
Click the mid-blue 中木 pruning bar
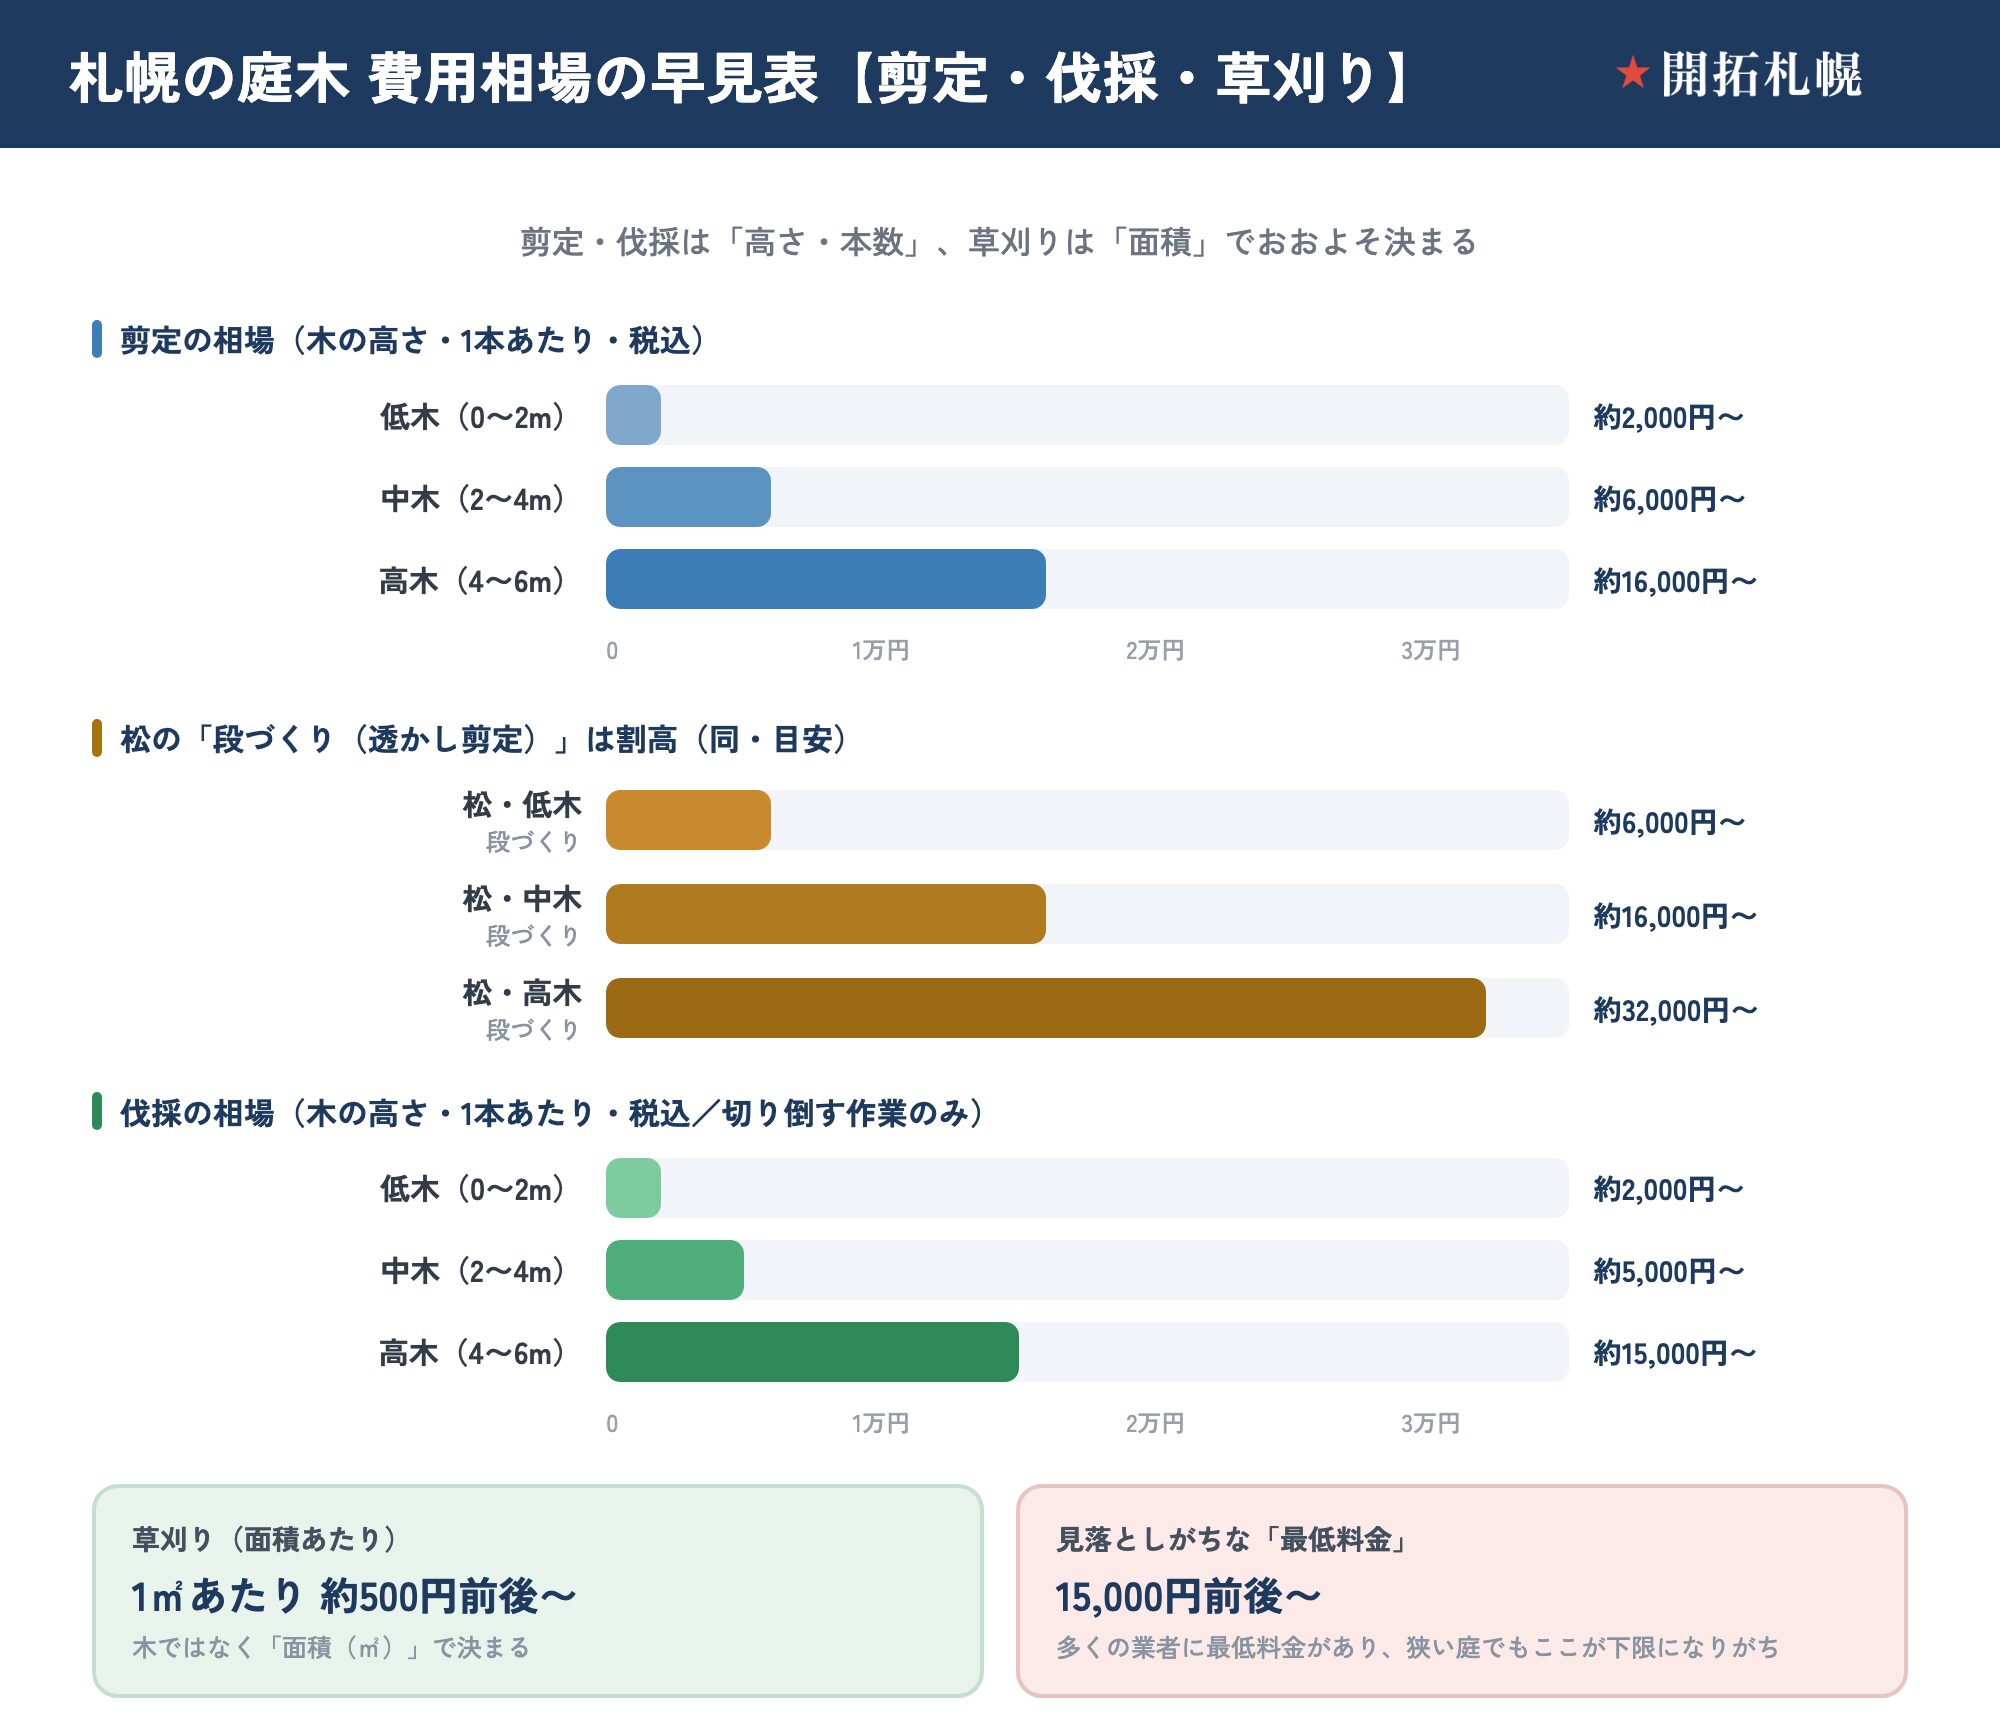pos(688,497)
